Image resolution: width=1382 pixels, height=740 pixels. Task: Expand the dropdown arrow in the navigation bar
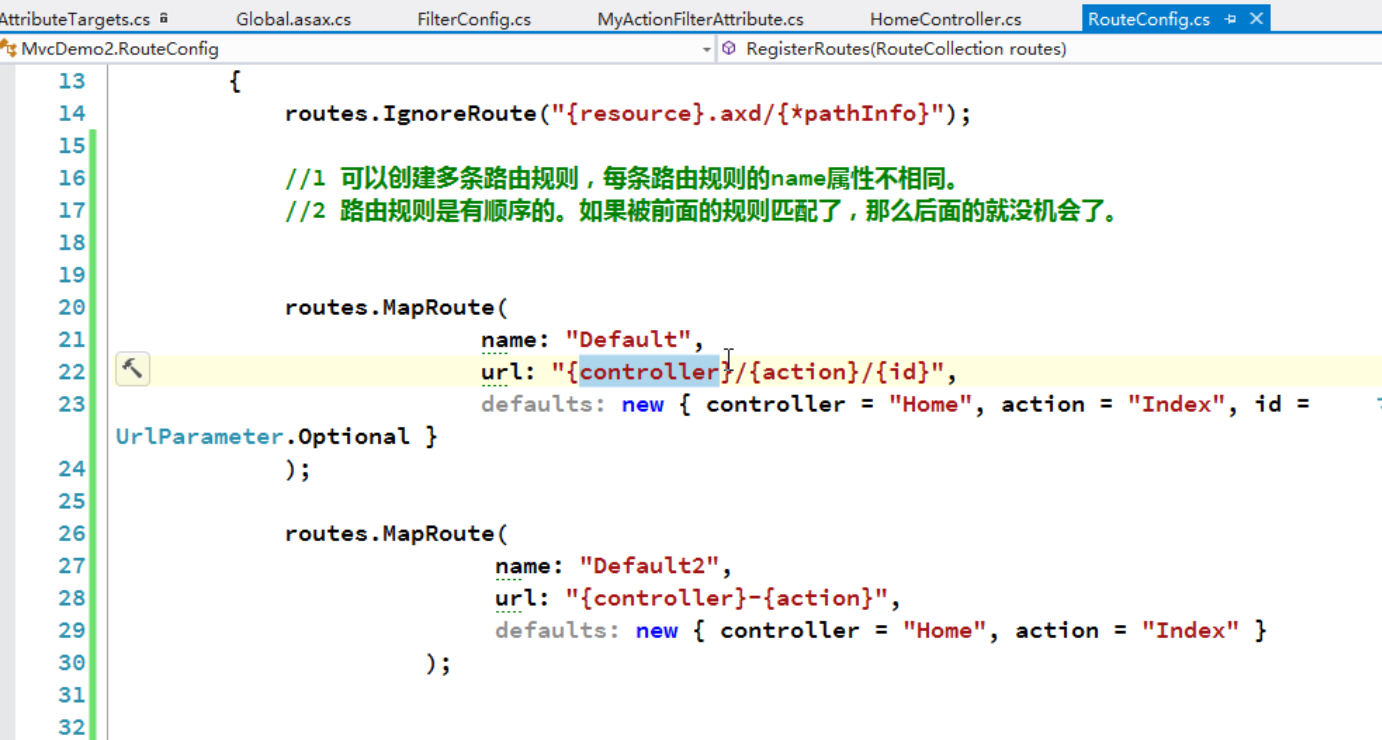[708, 47]
